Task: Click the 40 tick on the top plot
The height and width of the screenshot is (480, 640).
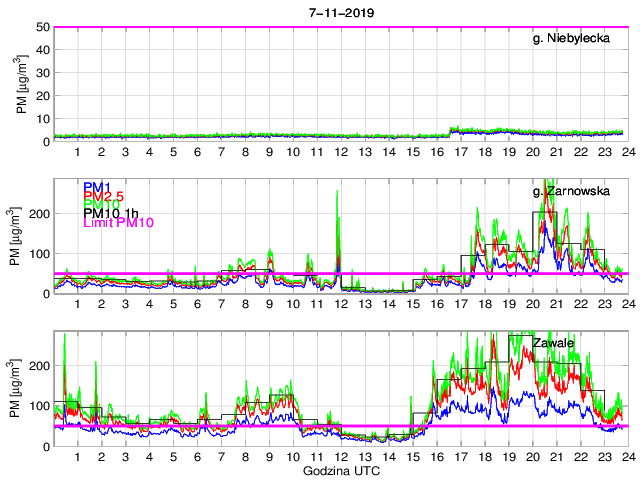Action: [x=44, y=50]
